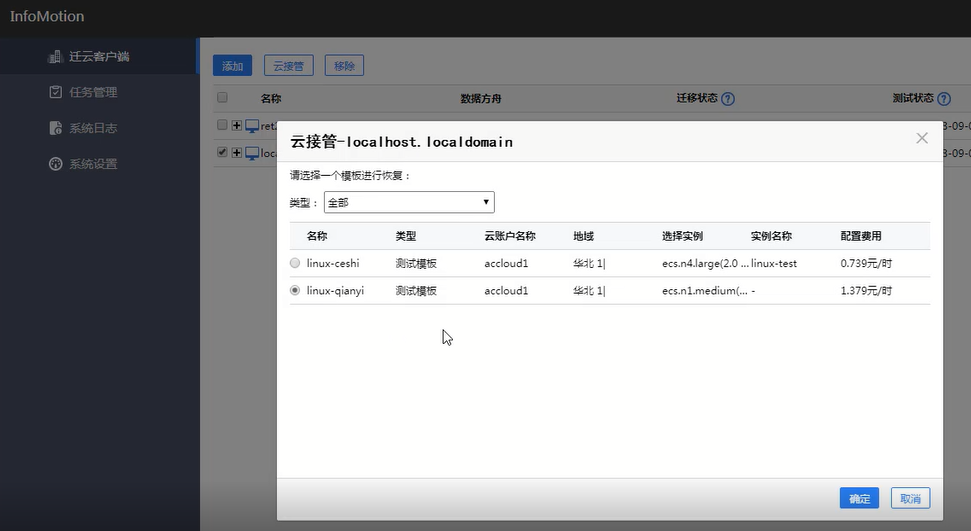Open 系统日志 in the sidebar
The height and width of the screenshot is (531, 971).
pyautogui.click(x=98, y=128)
